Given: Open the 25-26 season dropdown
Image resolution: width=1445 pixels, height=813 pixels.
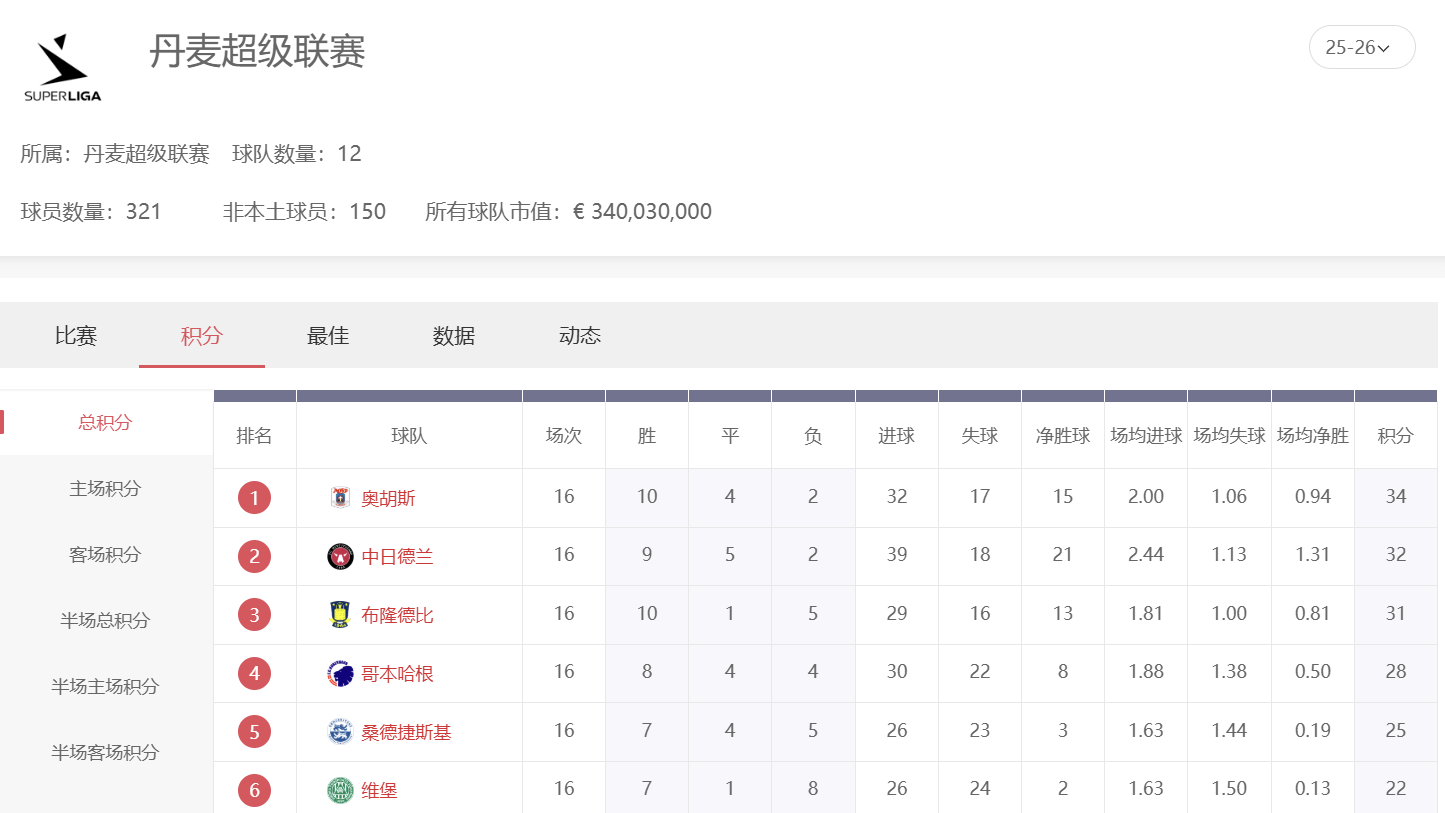Looking at the screenshot, I should [1362, 46].
